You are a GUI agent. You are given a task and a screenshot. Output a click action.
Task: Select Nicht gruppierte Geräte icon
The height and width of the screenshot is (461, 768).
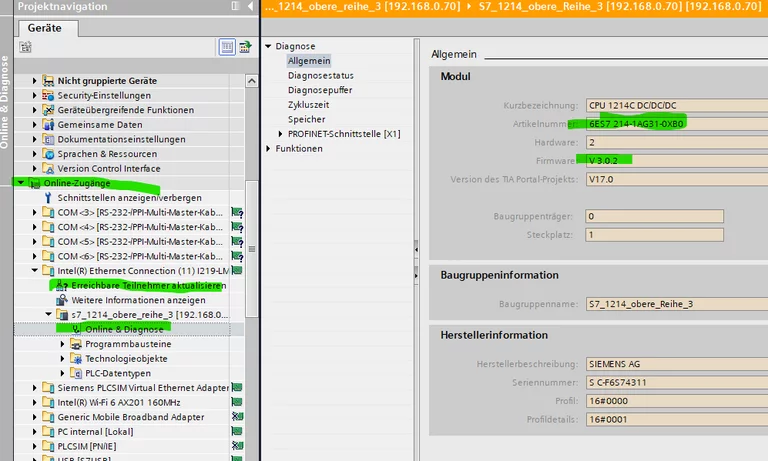tap(48, 81)
